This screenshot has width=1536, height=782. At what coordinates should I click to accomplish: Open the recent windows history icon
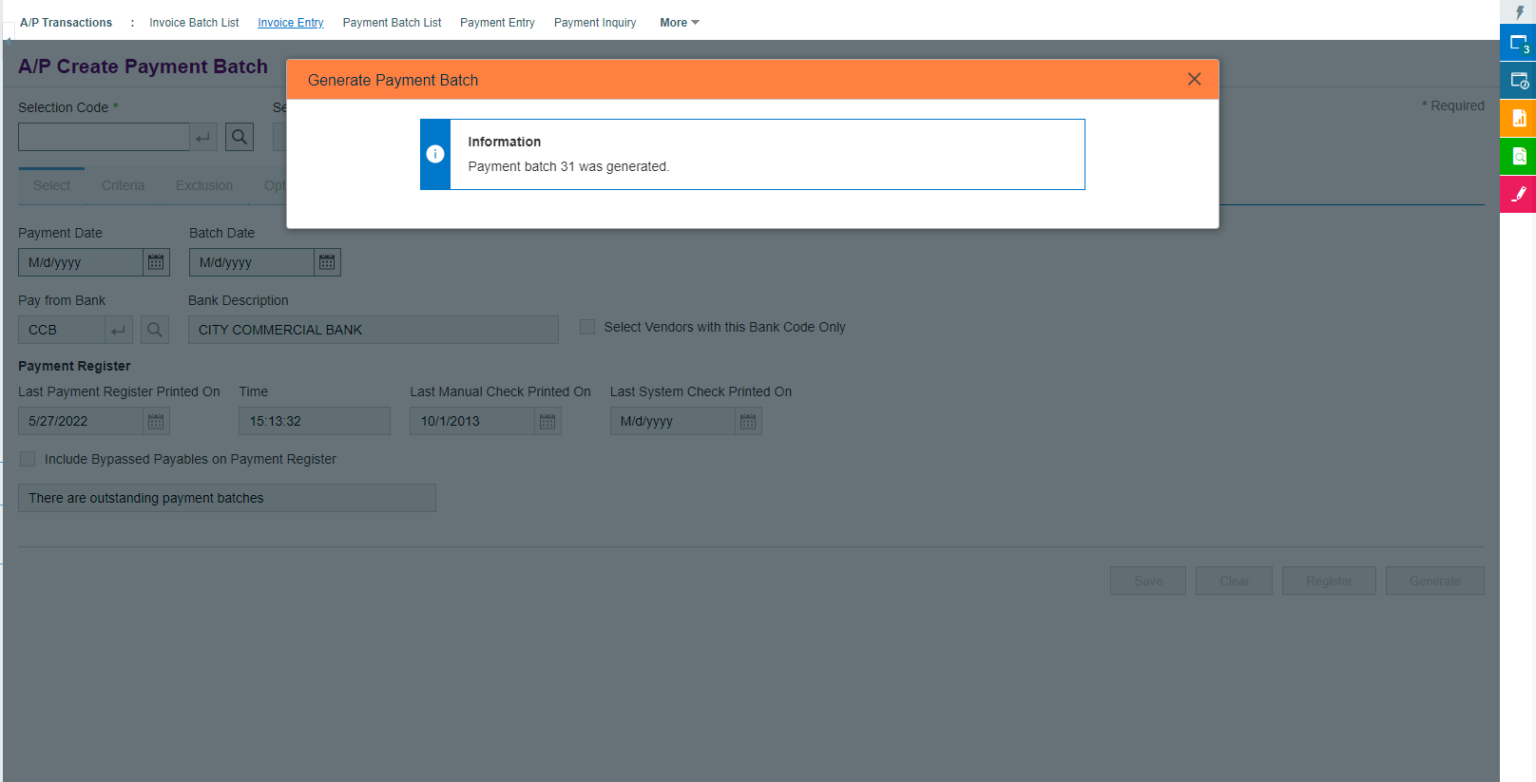1519,81
